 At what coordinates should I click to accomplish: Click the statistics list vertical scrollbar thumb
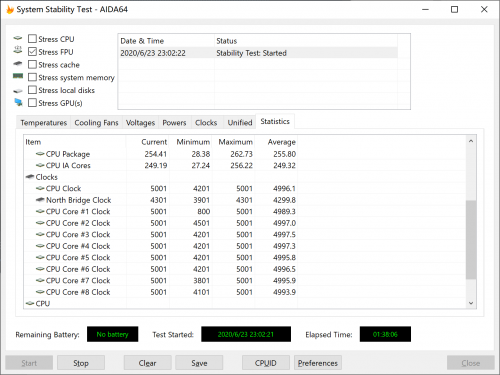(x=471, y=239)
